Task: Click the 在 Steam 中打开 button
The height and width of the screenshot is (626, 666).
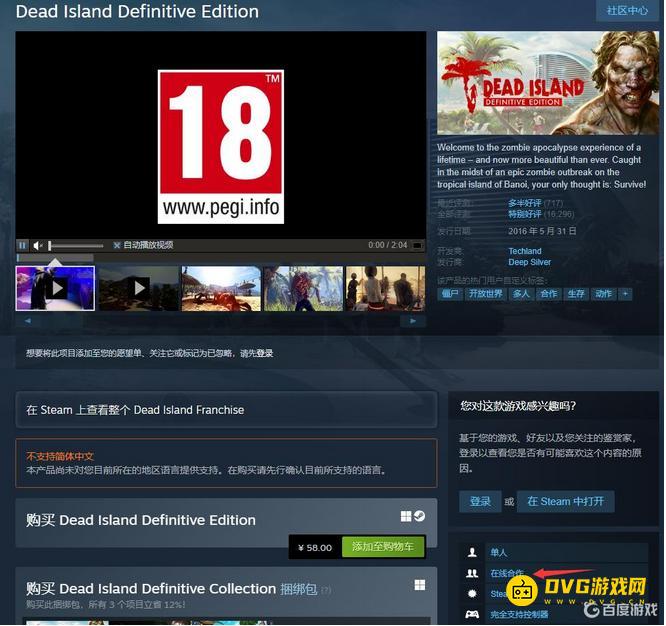Action: tap(567, 501)
